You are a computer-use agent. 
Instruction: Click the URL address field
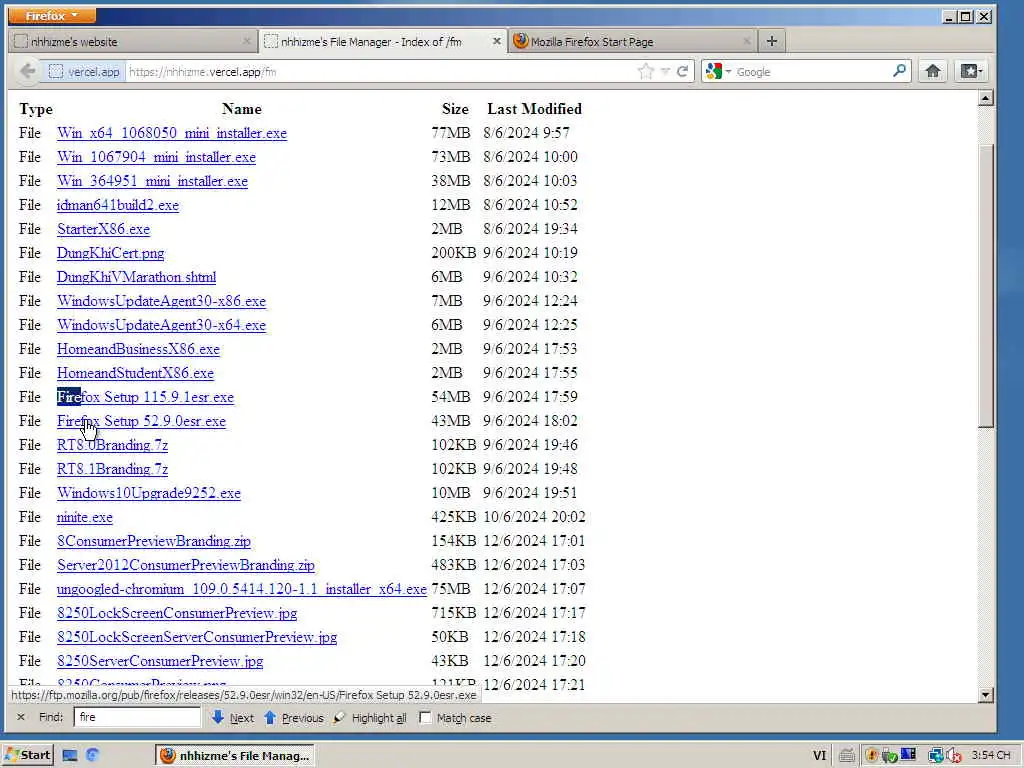[x=380, y=71]
